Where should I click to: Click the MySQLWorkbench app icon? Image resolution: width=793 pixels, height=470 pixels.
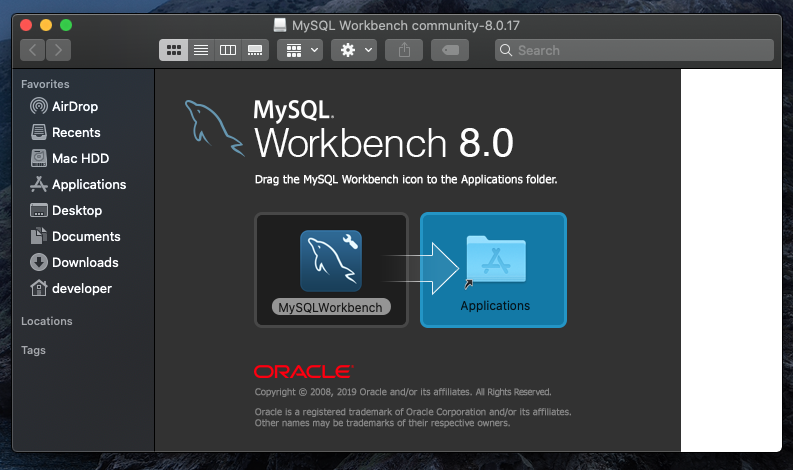coord(331,261)
